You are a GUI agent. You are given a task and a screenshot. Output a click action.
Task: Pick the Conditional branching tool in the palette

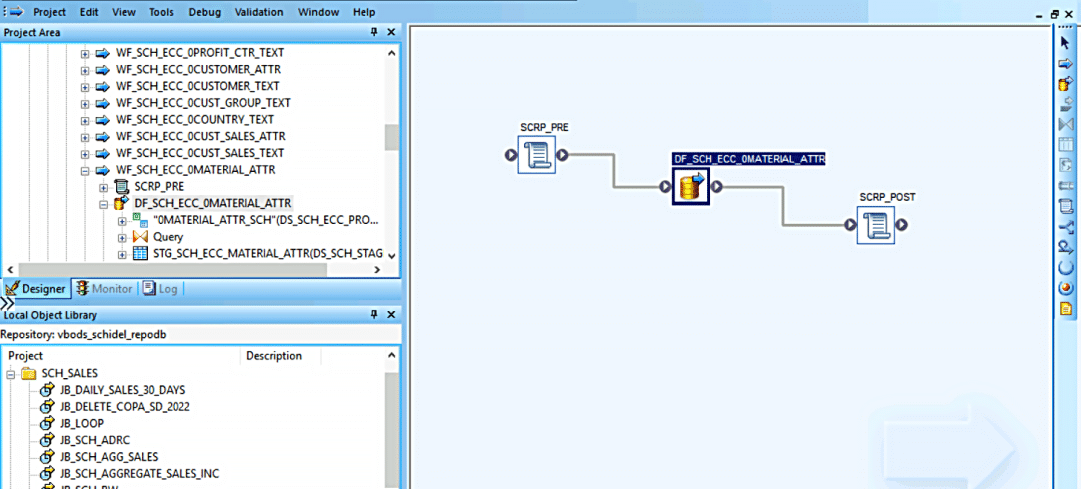(1066, 226)
